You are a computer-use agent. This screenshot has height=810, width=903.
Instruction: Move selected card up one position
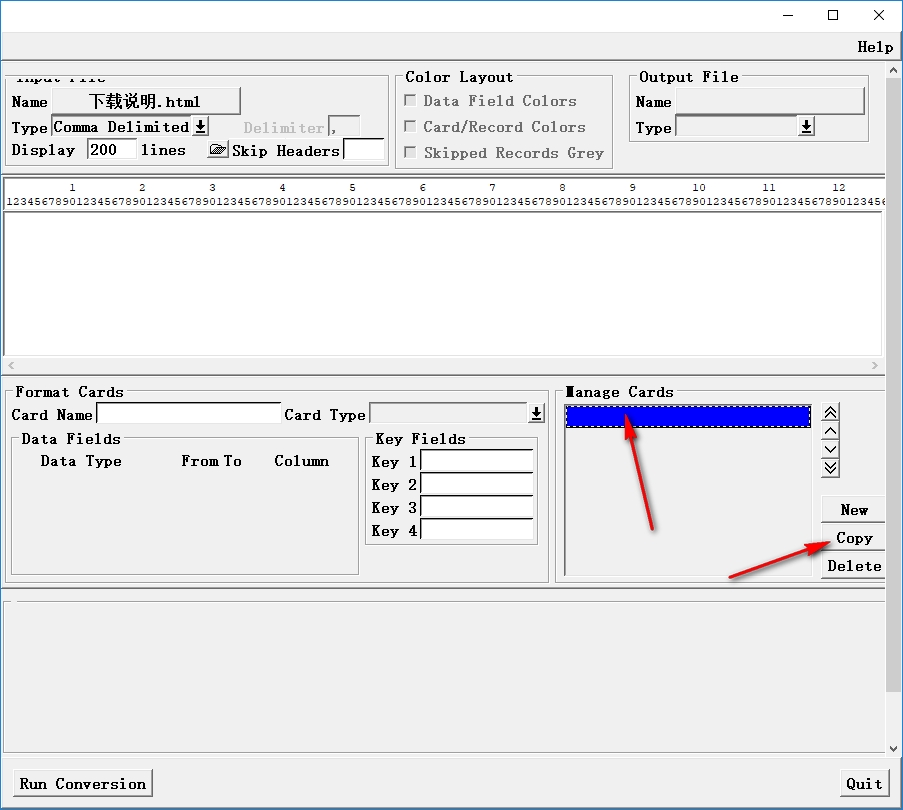coord(830,431)
